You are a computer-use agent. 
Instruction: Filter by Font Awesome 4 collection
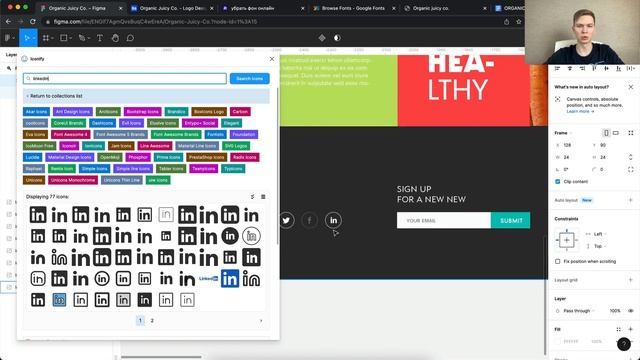pyautogui.click(x=71, y=134)
